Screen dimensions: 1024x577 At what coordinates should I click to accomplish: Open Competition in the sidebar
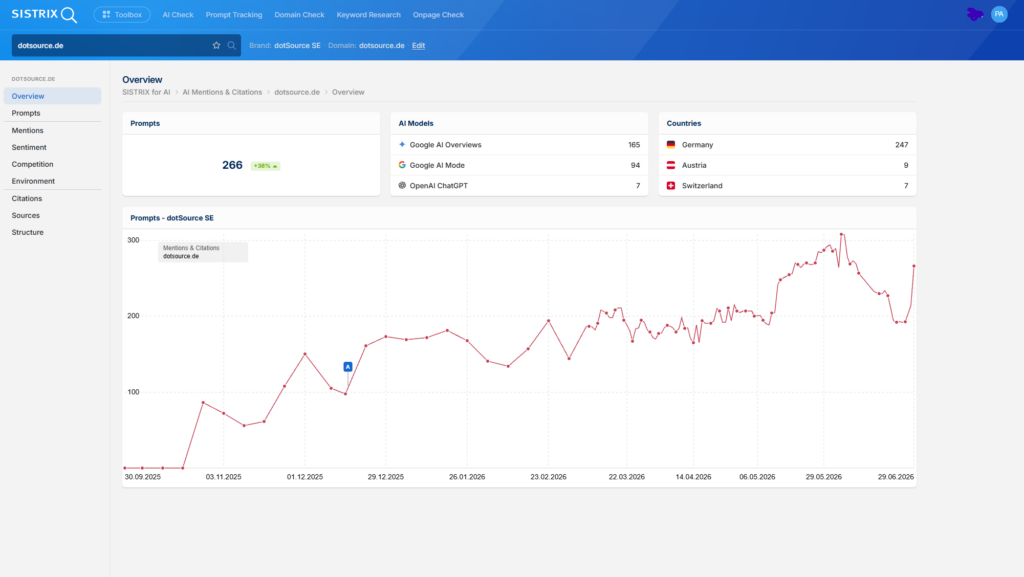(x=32, y=164)
